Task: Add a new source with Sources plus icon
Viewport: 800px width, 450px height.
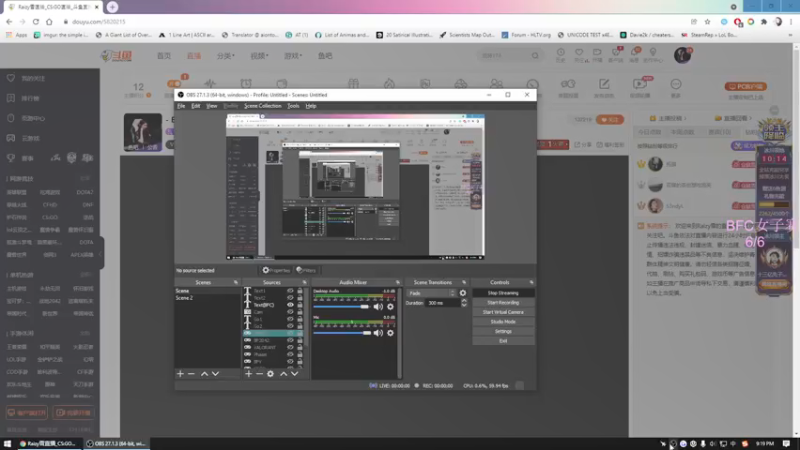Action: coord(248,374)
